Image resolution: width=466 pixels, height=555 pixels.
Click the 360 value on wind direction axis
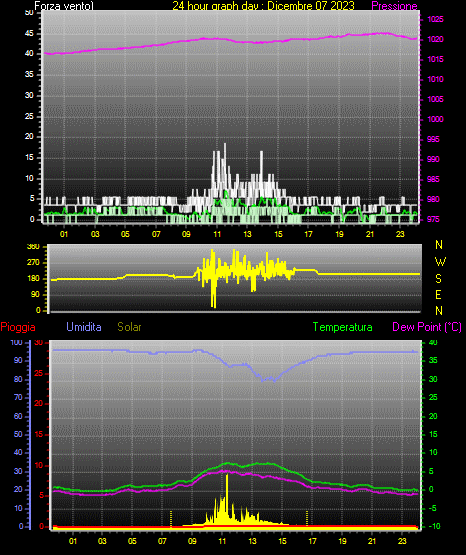tap(34, 247)
